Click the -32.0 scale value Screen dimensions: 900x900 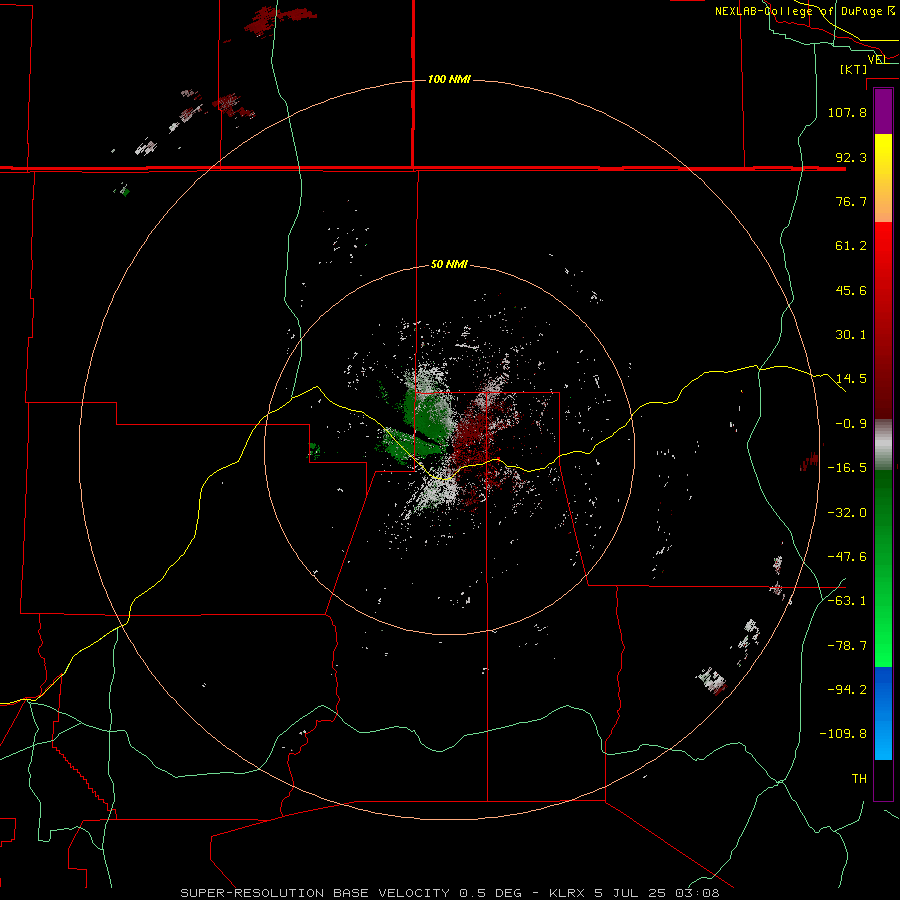pyautogui.click(x=847, y=513)
